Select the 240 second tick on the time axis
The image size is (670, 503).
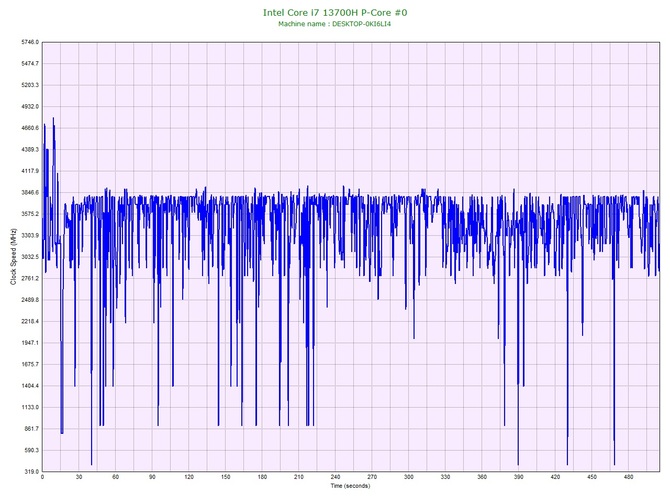pyautogui.click(x=335, y=478)
